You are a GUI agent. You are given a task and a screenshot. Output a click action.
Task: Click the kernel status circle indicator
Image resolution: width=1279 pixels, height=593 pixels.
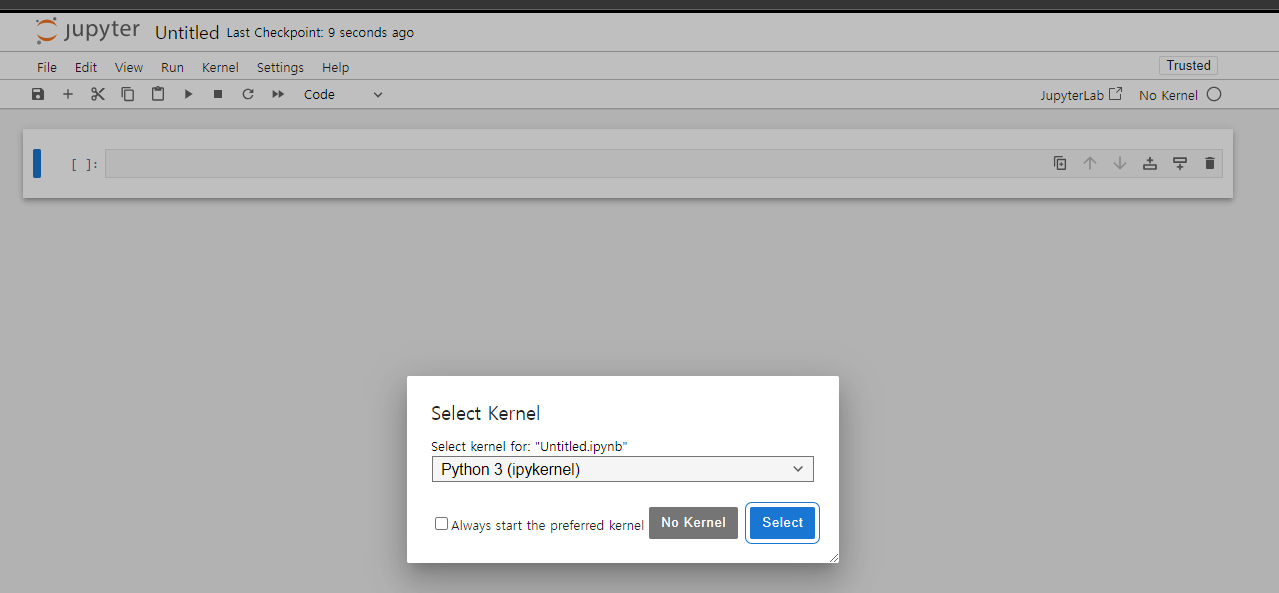(1214, 95)
